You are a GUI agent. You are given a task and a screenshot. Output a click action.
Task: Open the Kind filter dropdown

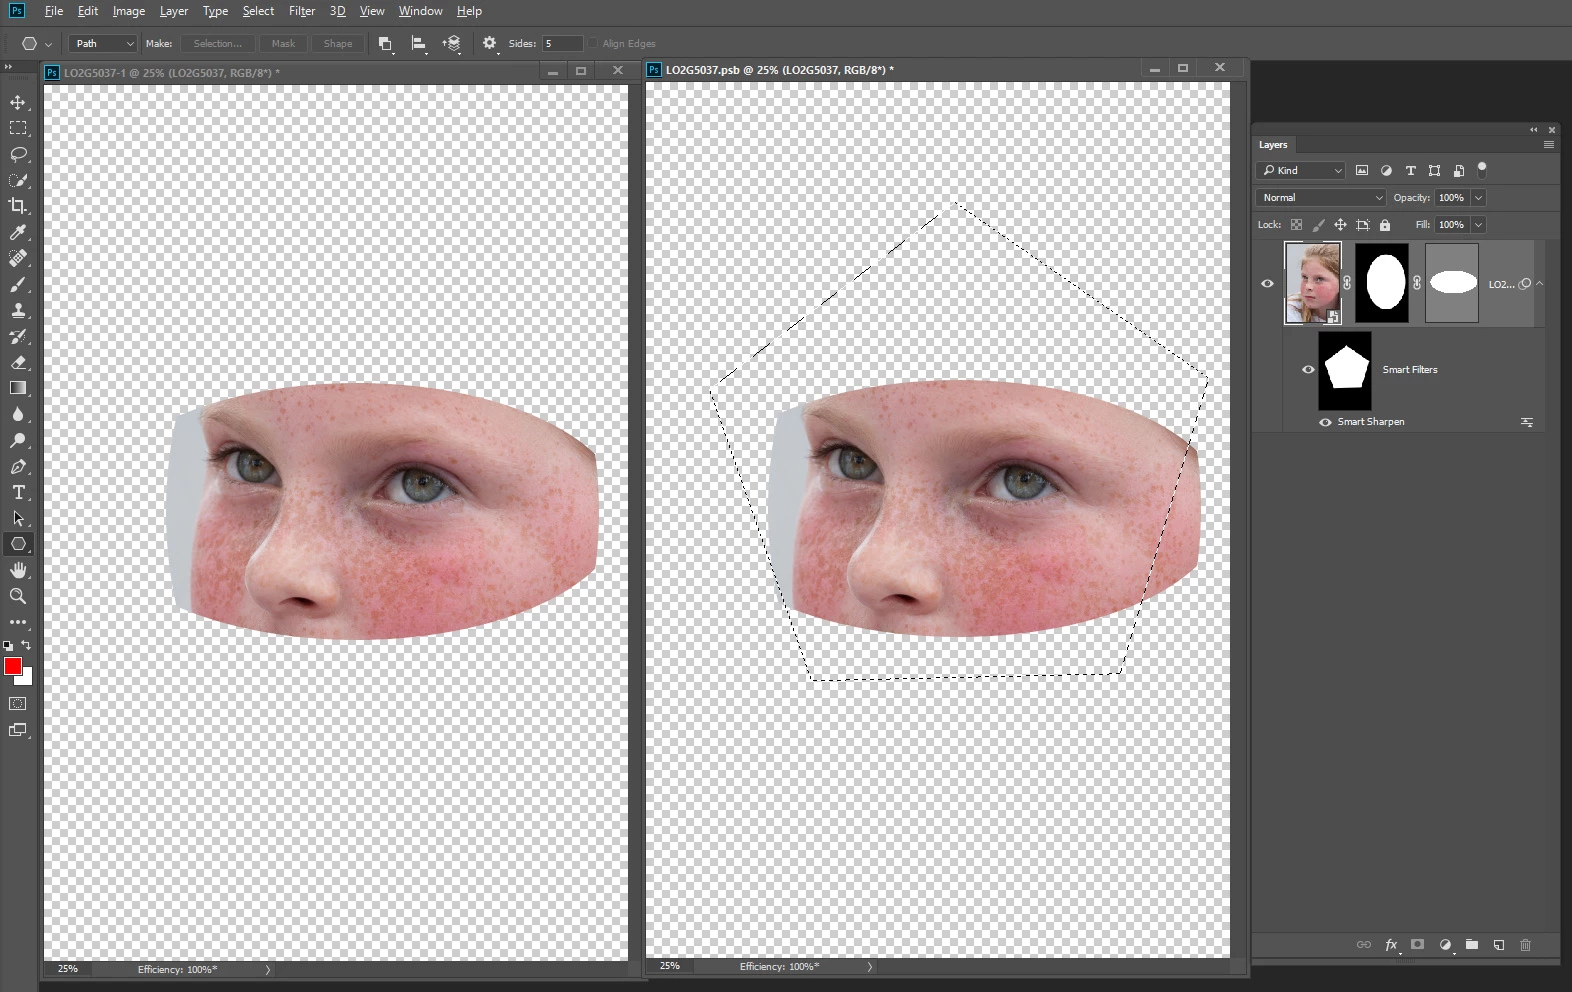click(1301, 170)
